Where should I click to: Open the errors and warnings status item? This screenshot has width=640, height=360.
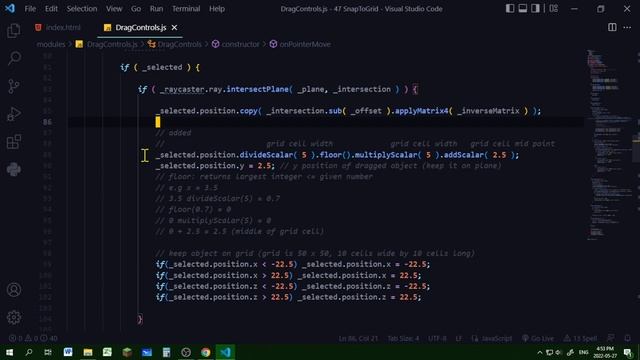[33, 338]
